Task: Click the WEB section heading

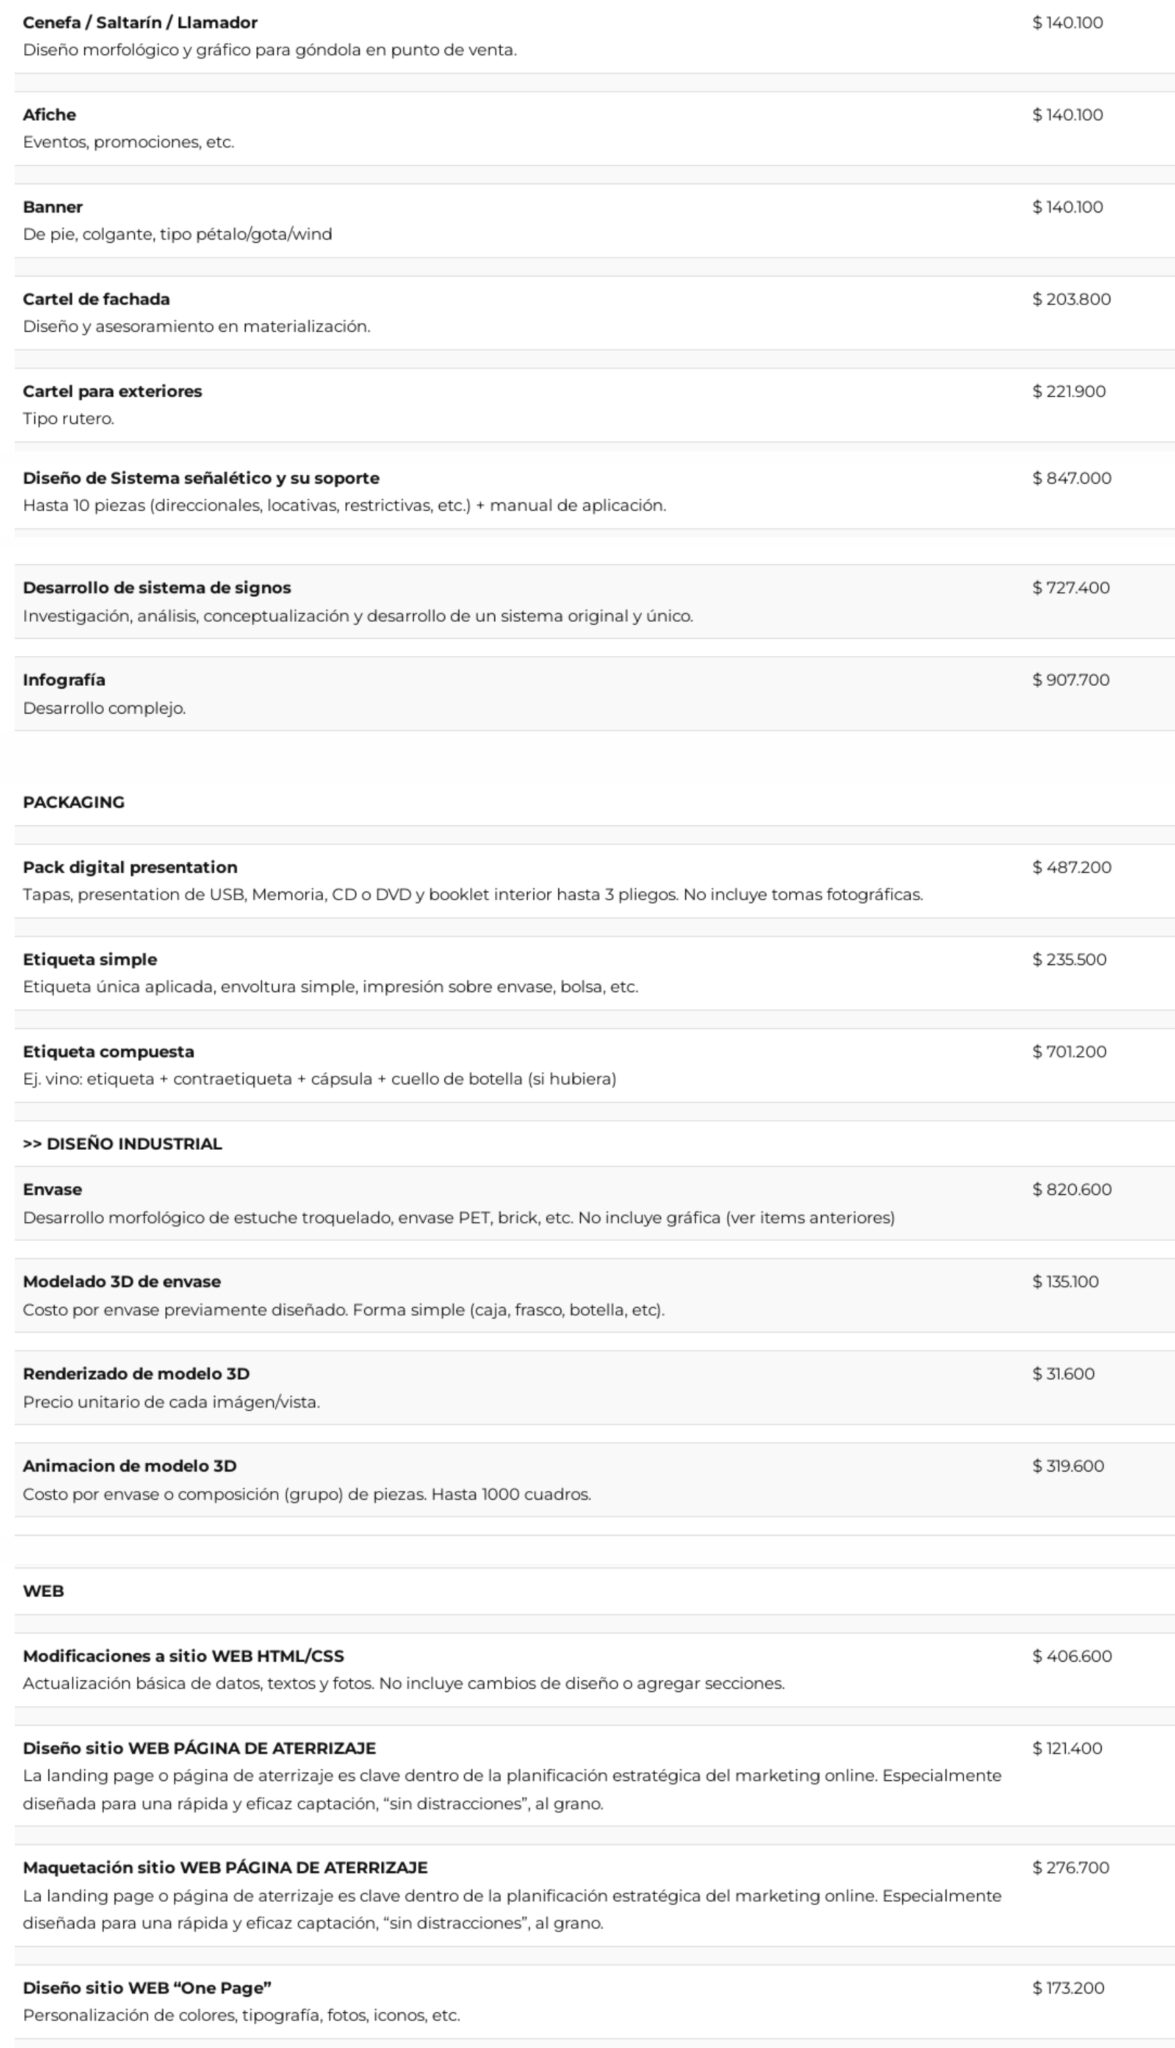Action: (x=43, y=1591)
